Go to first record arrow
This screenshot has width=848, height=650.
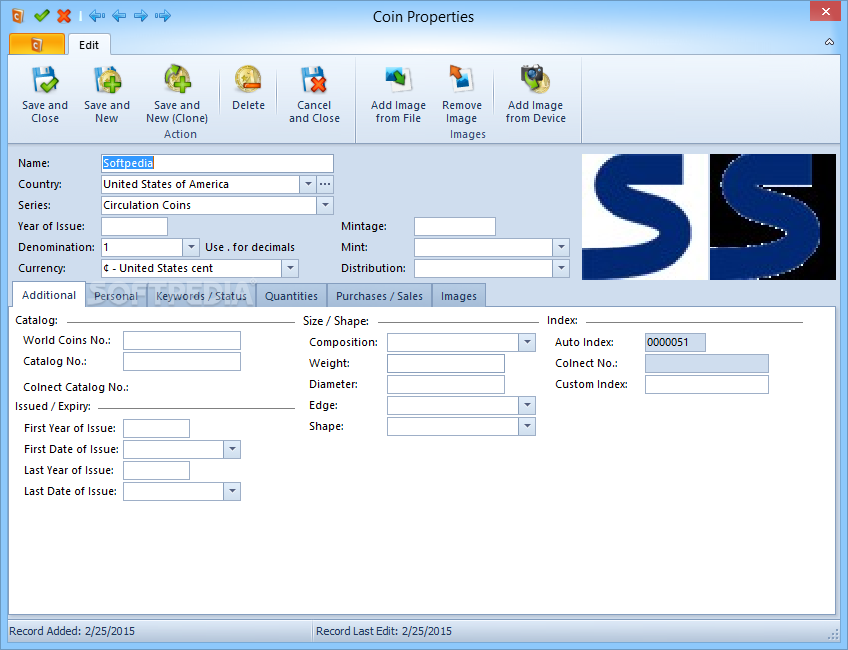pyautogui.click(x=97, y=16)
